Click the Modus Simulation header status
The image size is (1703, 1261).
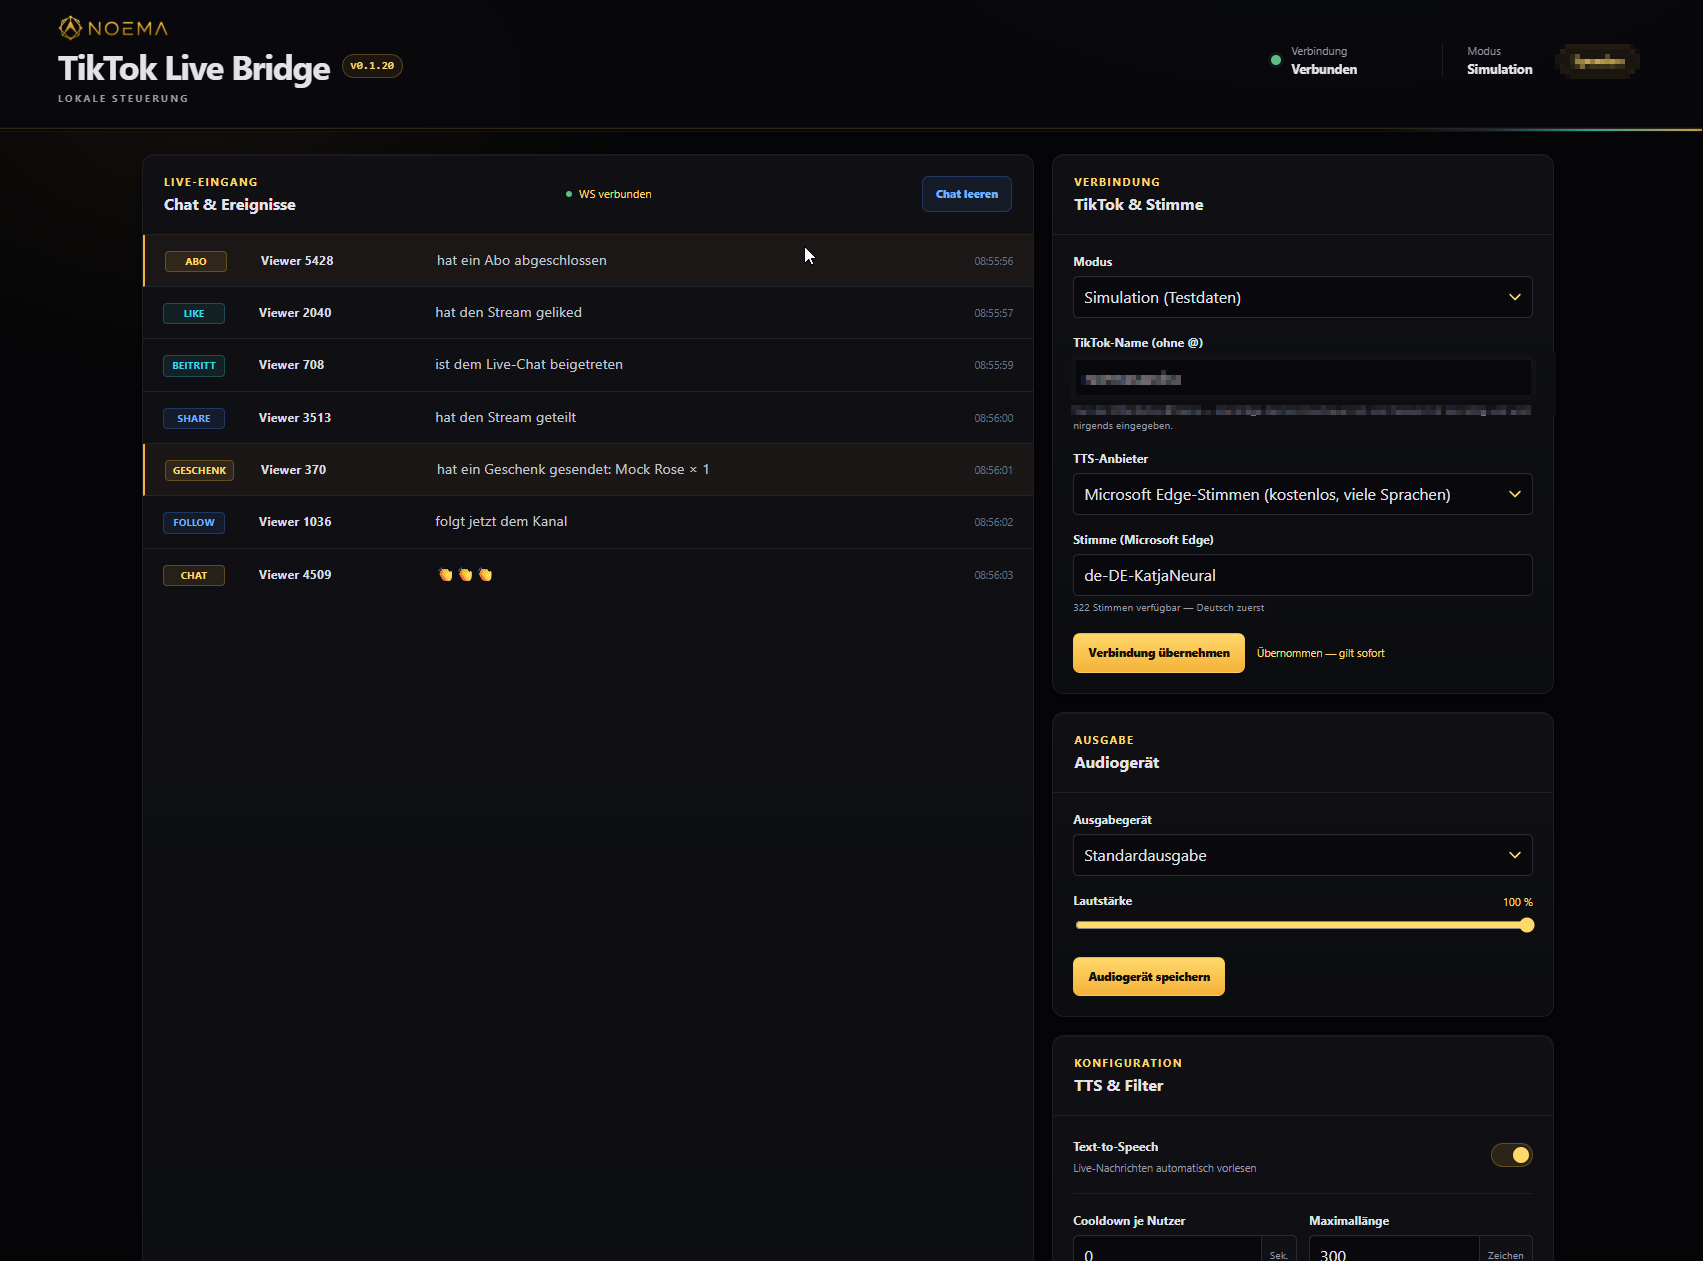1499,61
